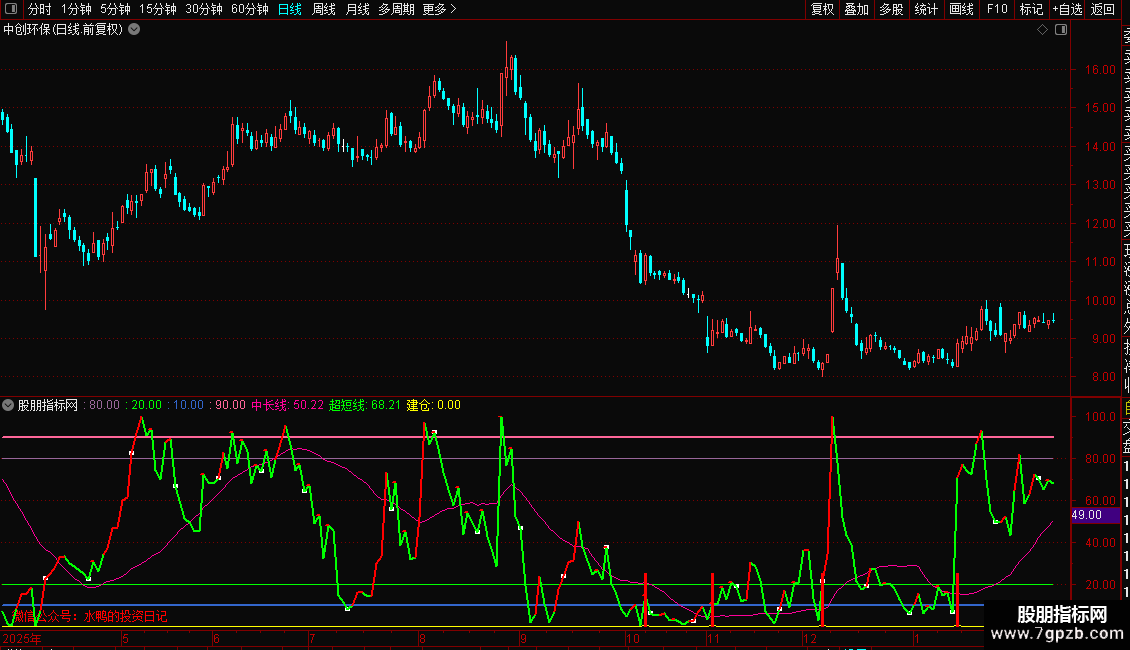Image resolution: width=1130 pixels, height=650 pixels.
Task: Expand the 股朋指标网 indicator dropdown
Action: 9,406
